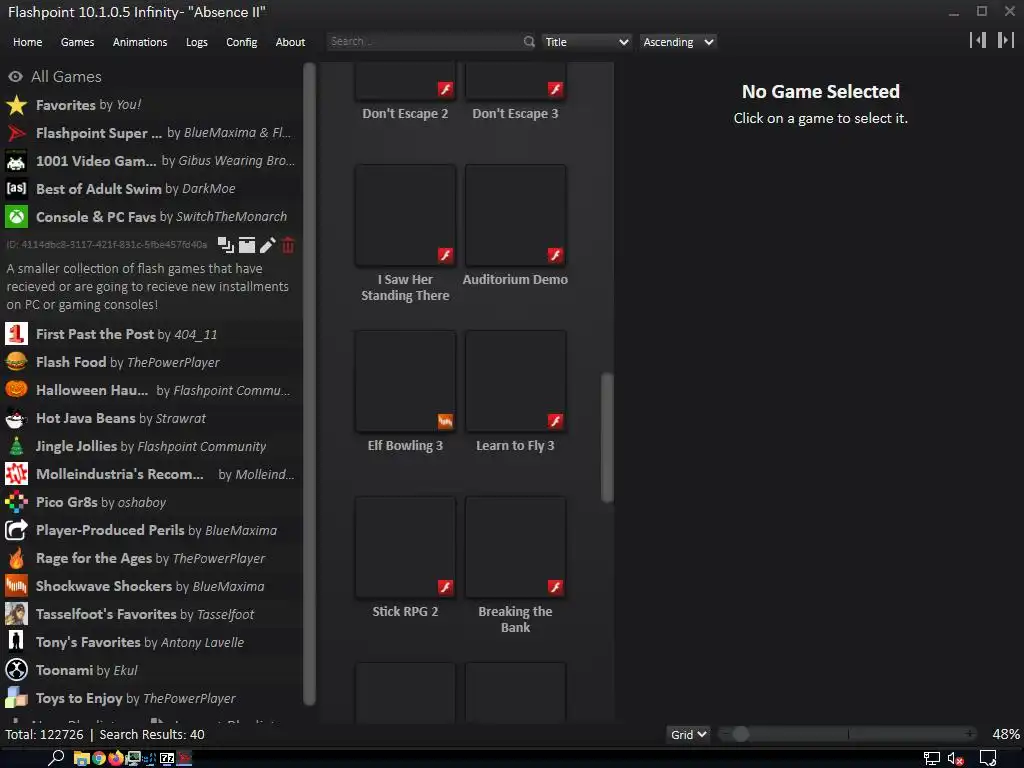1024x768 pixels.
Task: Select the Jingle Jollies tree icon
Action: pyautogui.click(x=16, y=446)
